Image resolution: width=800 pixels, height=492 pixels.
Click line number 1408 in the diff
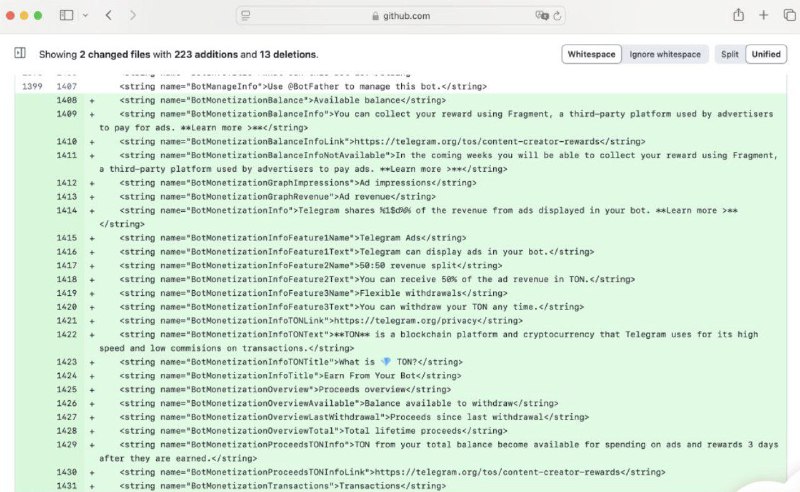point(67,100)
